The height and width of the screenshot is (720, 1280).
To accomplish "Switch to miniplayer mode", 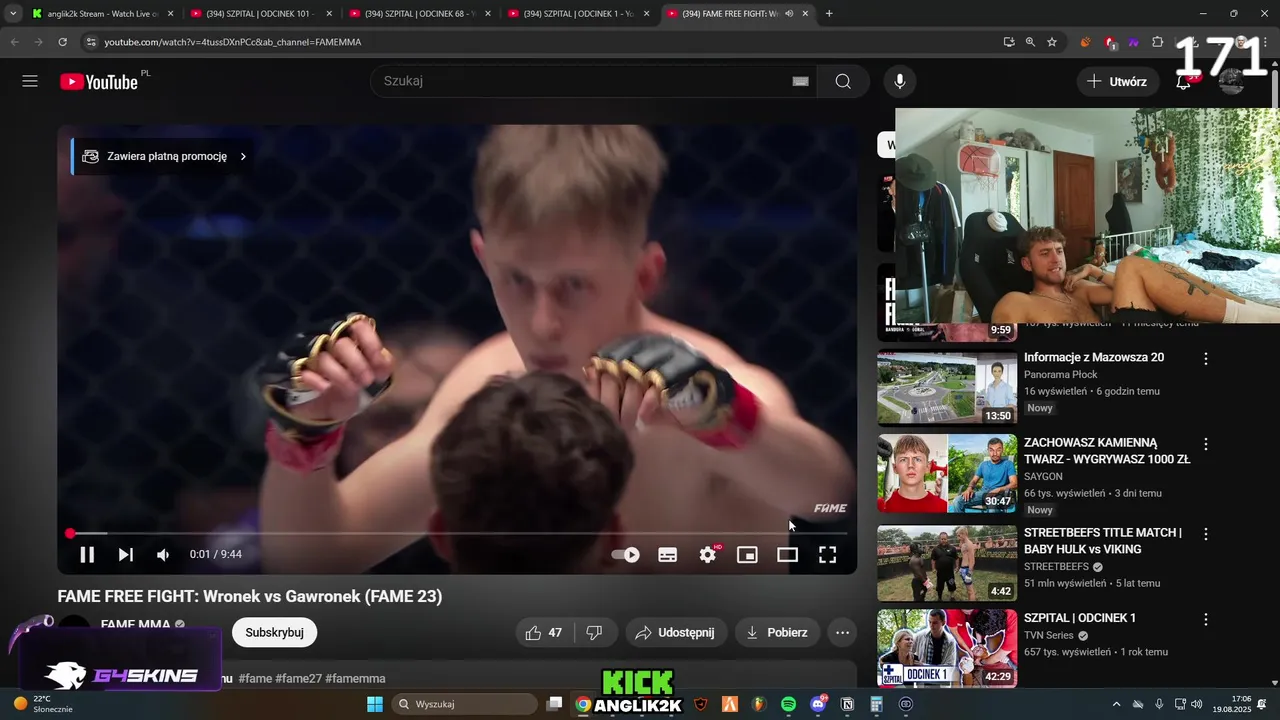I will click(x=747, y=555).
